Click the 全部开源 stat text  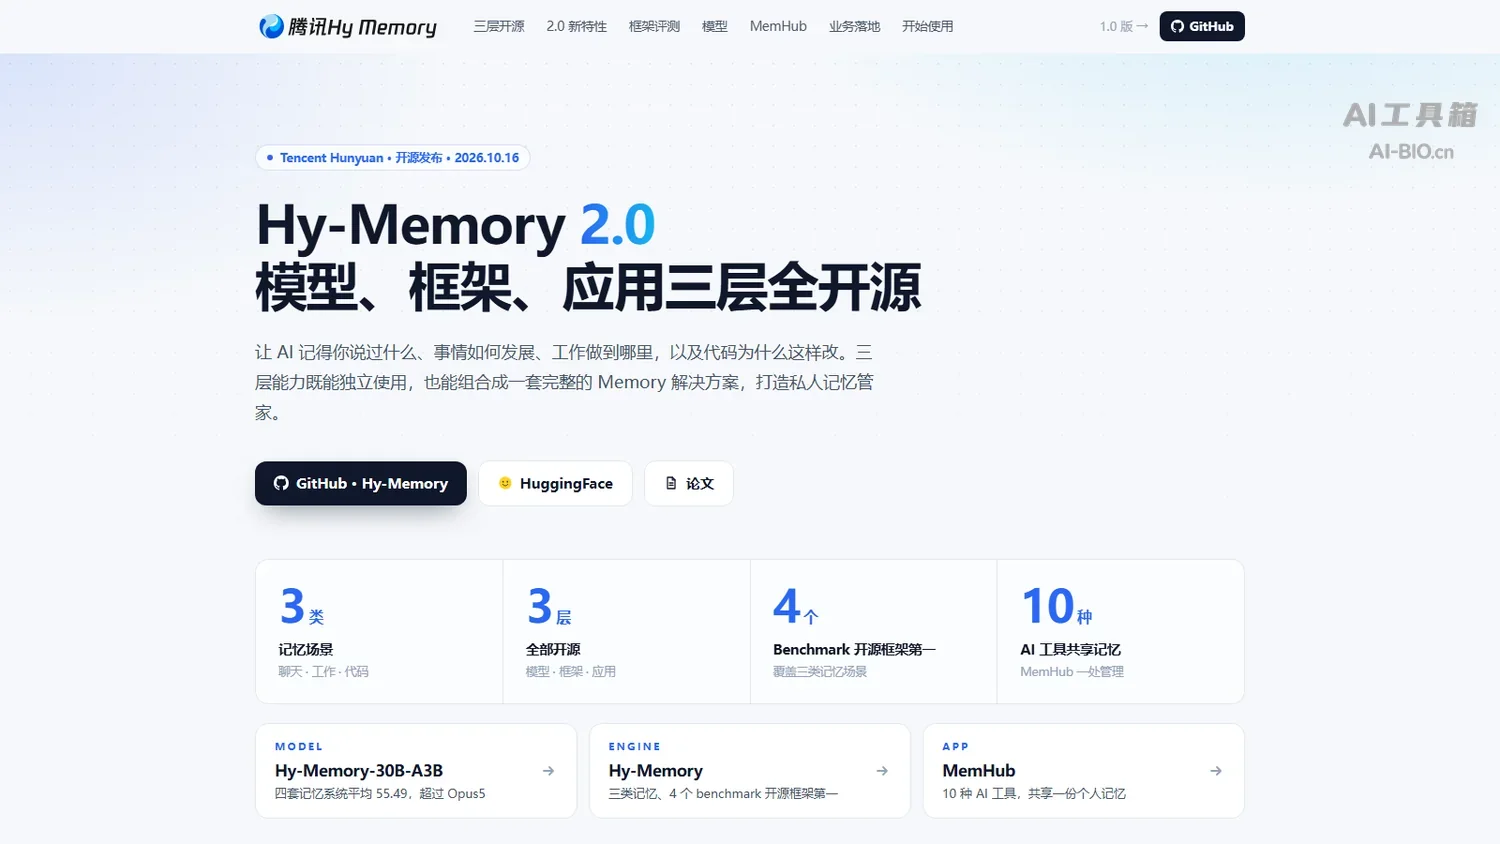pyautogui.click(x=553, y=649)
